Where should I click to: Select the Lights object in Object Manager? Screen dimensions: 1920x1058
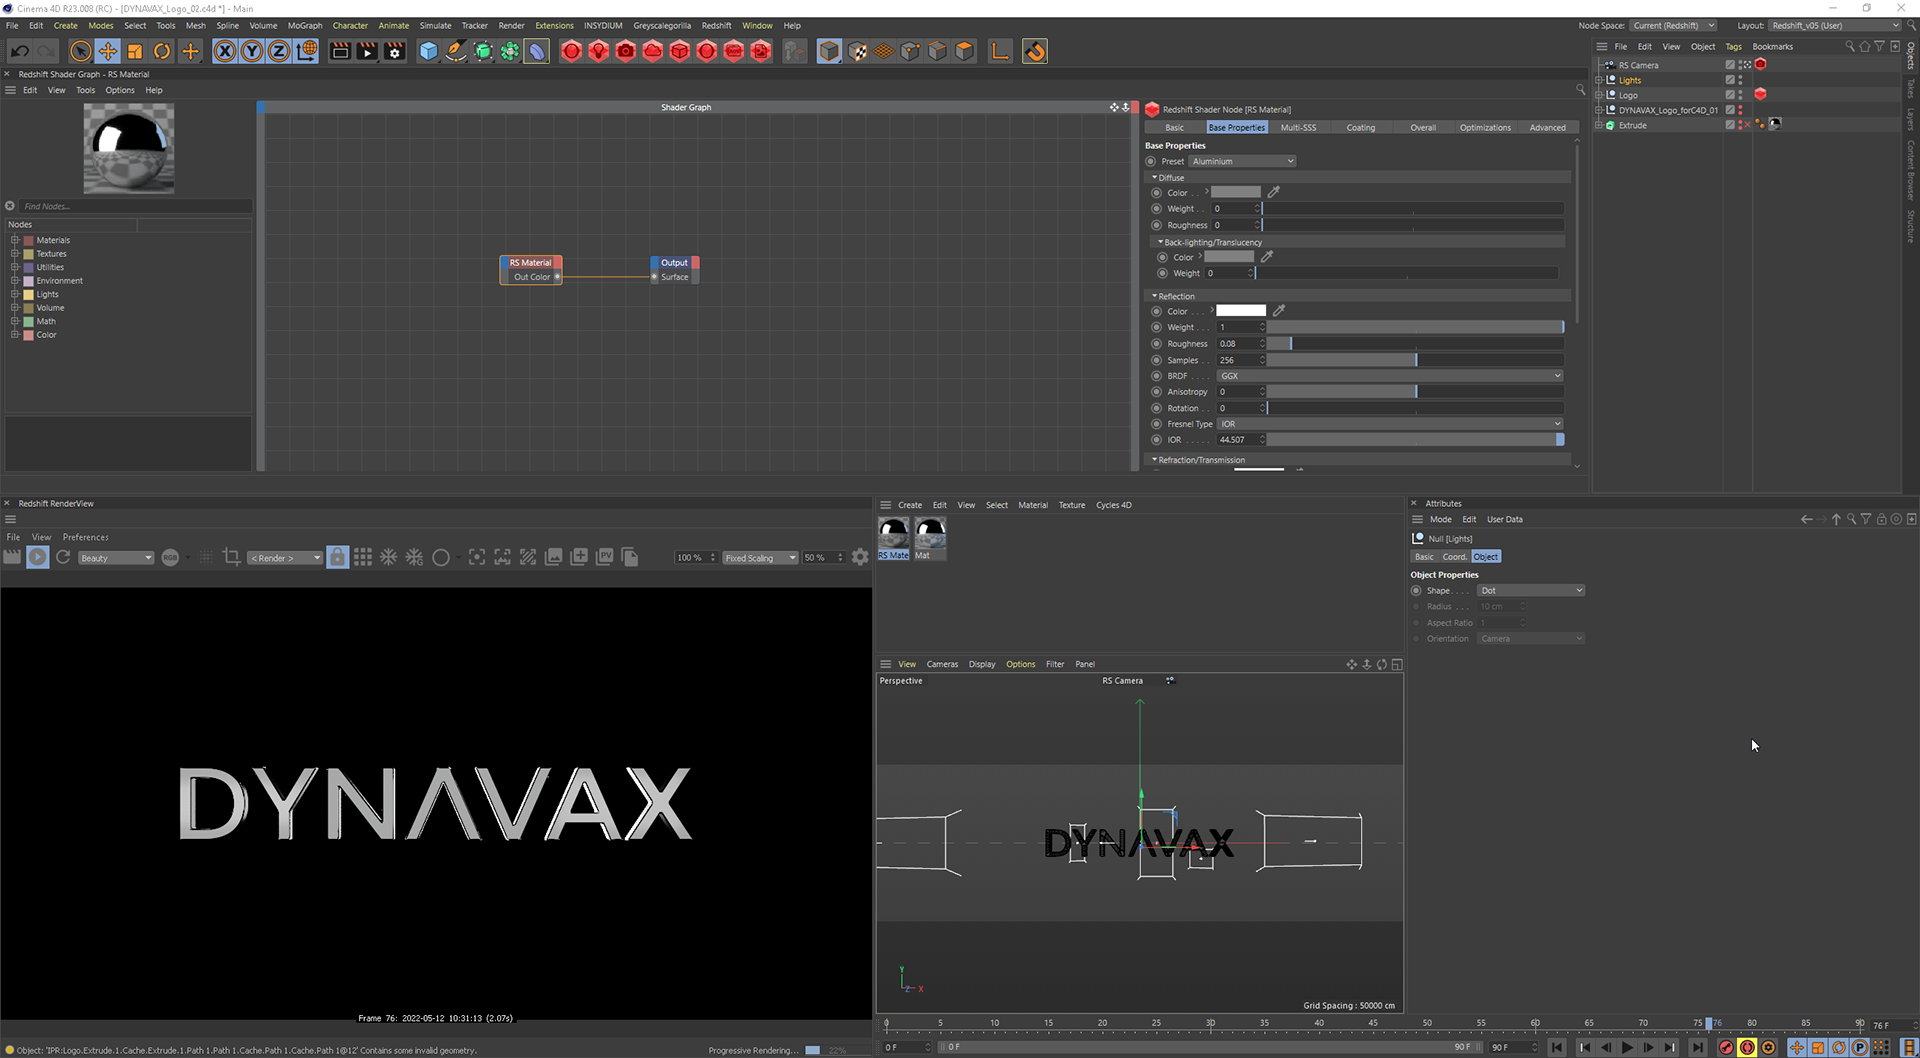[x=1630, y=80]
